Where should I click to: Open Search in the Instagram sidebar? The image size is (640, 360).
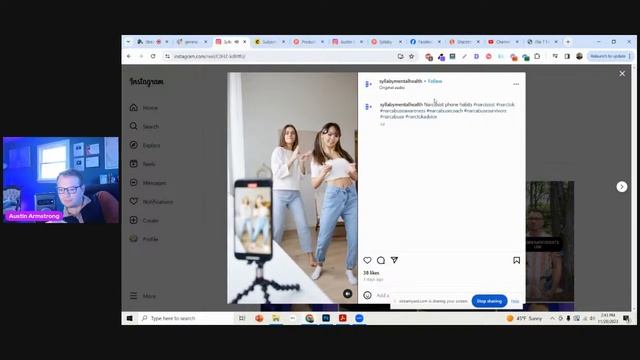click(144, 127)
